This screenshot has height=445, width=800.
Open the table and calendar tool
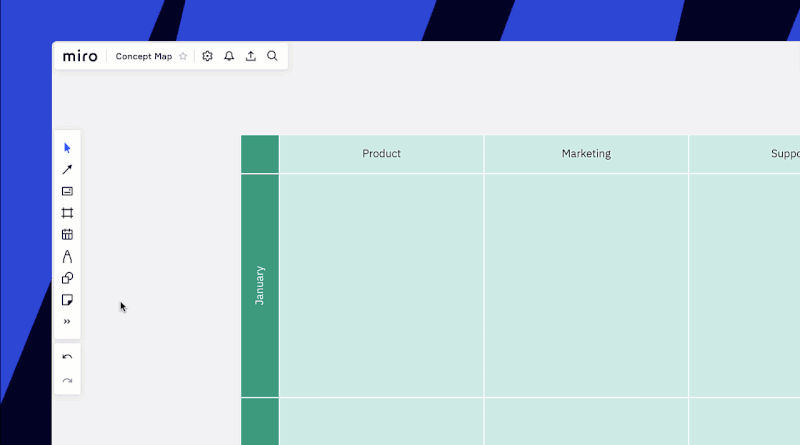point(67,235)
